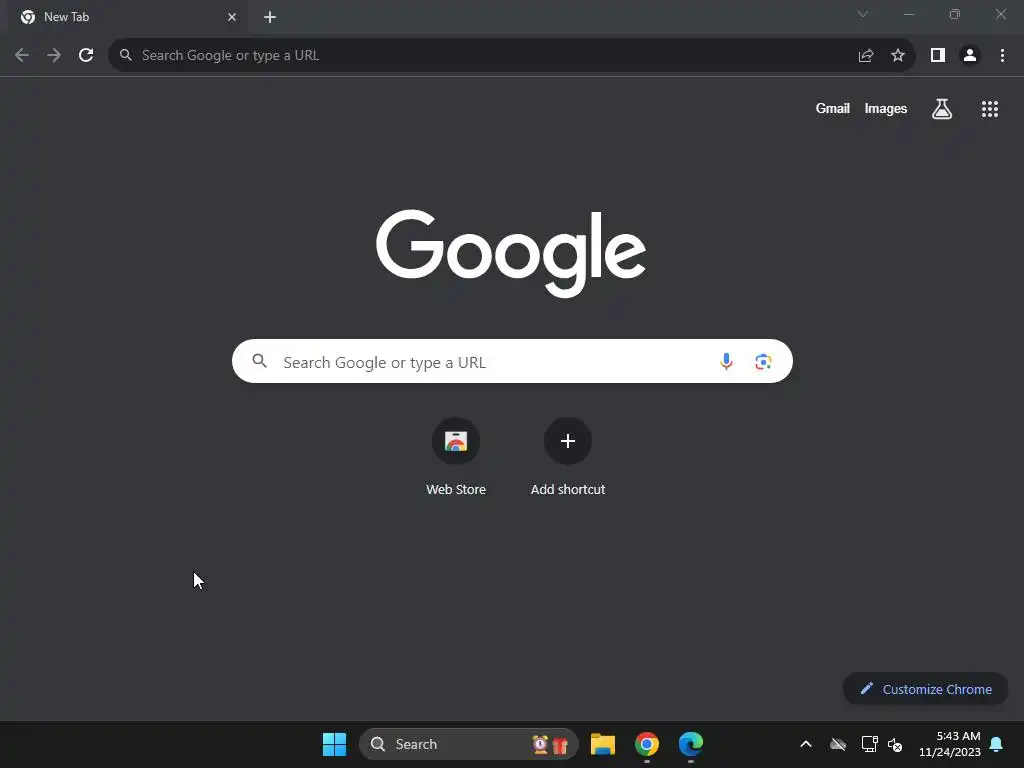Open Gmail link
This screenshot has height=768, width=1024.
click(x=833, y=108)
